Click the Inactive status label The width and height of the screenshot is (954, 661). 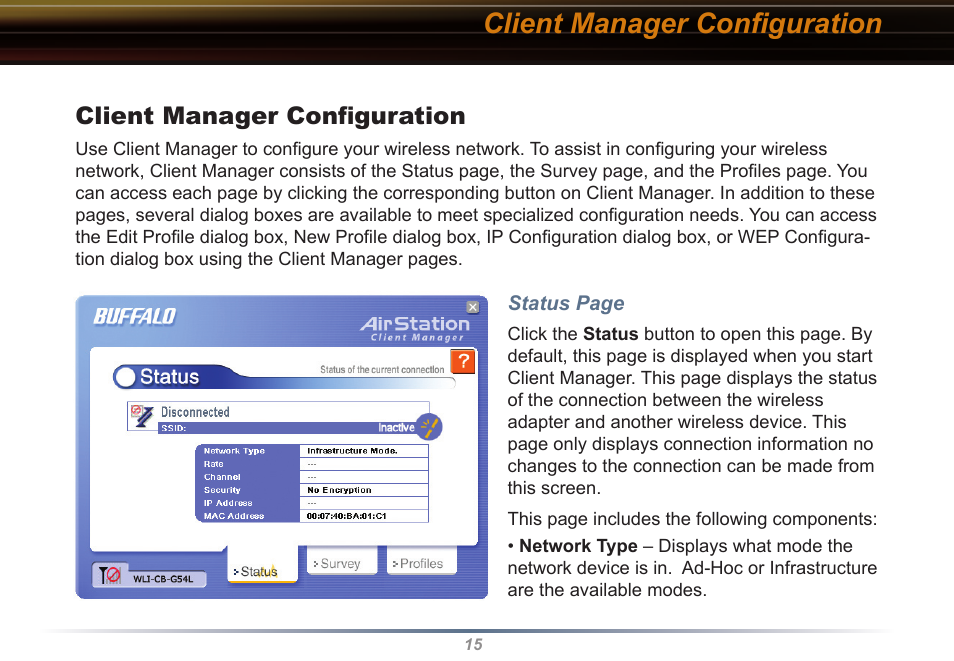(396, 428)
